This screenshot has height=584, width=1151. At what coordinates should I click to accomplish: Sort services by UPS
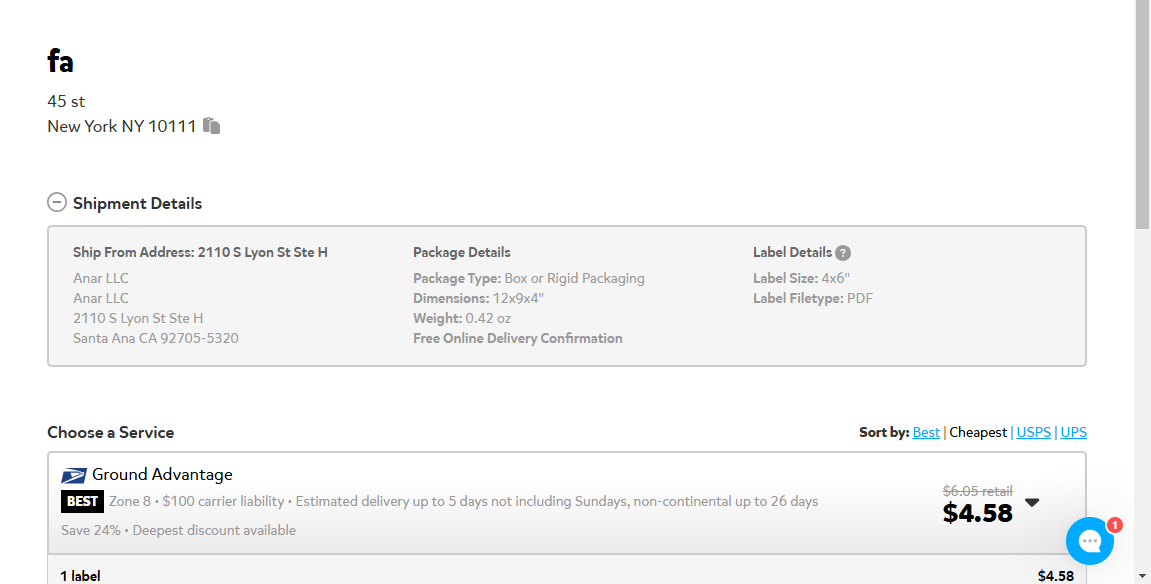1073,432
